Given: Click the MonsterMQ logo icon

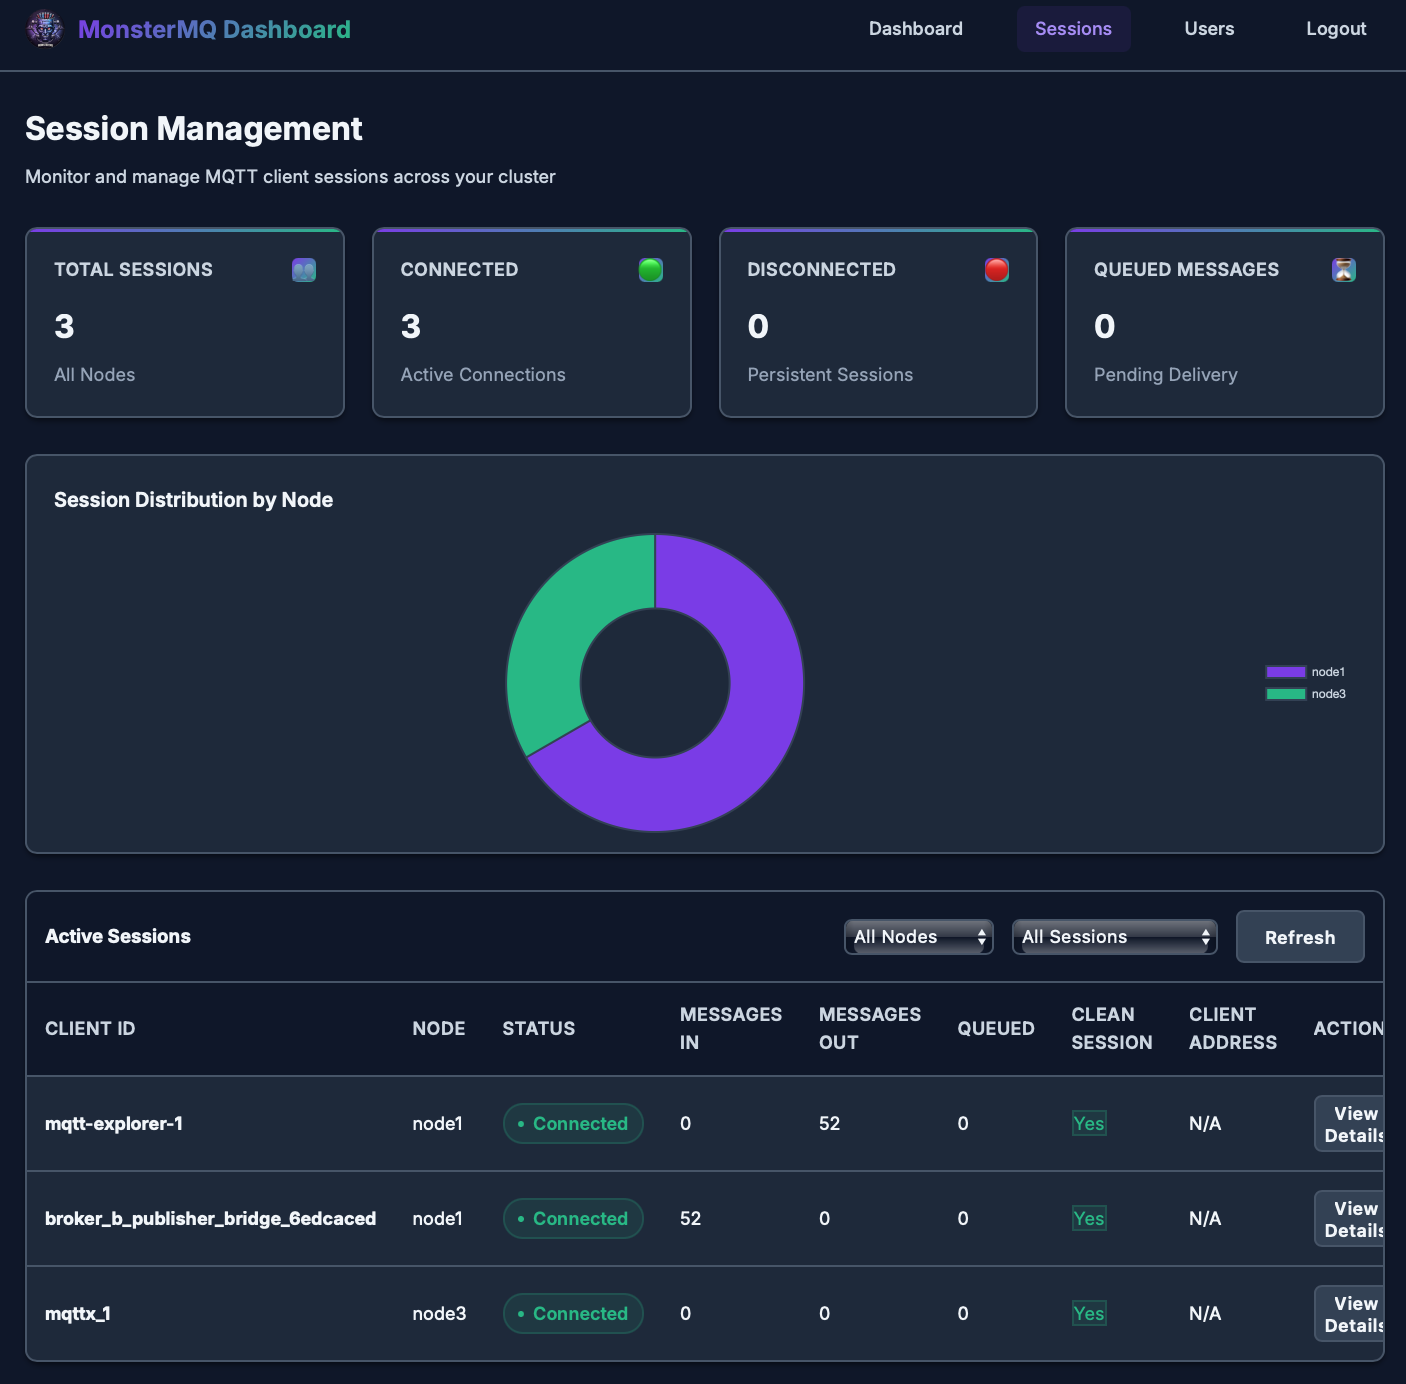Looking at the screenshot, I should tap(45, 29).
